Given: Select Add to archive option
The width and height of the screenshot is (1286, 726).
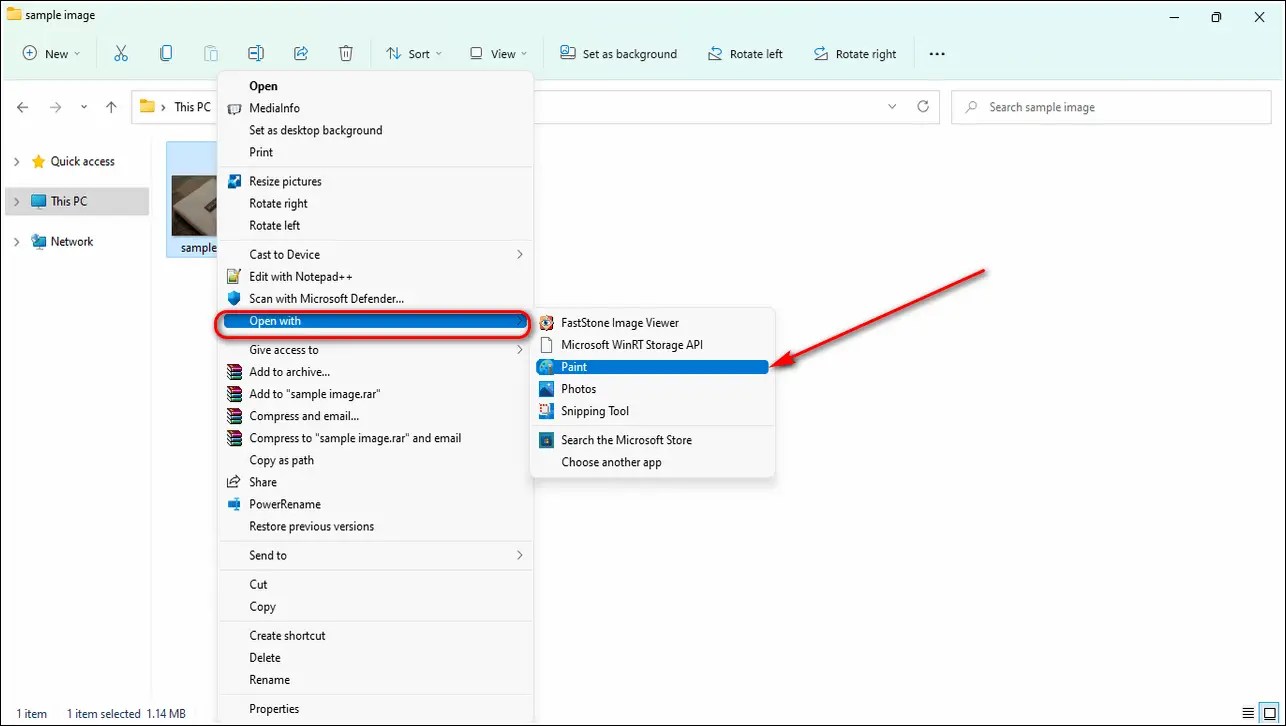Looking at the screenshot, I should pos(374,372).
